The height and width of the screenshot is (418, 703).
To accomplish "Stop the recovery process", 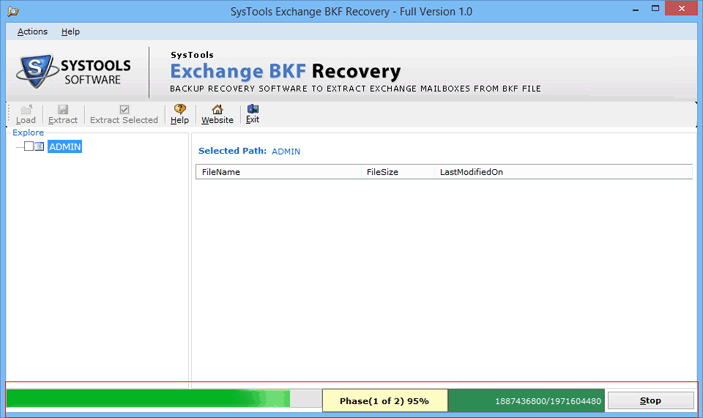I will tap(650, 401).
